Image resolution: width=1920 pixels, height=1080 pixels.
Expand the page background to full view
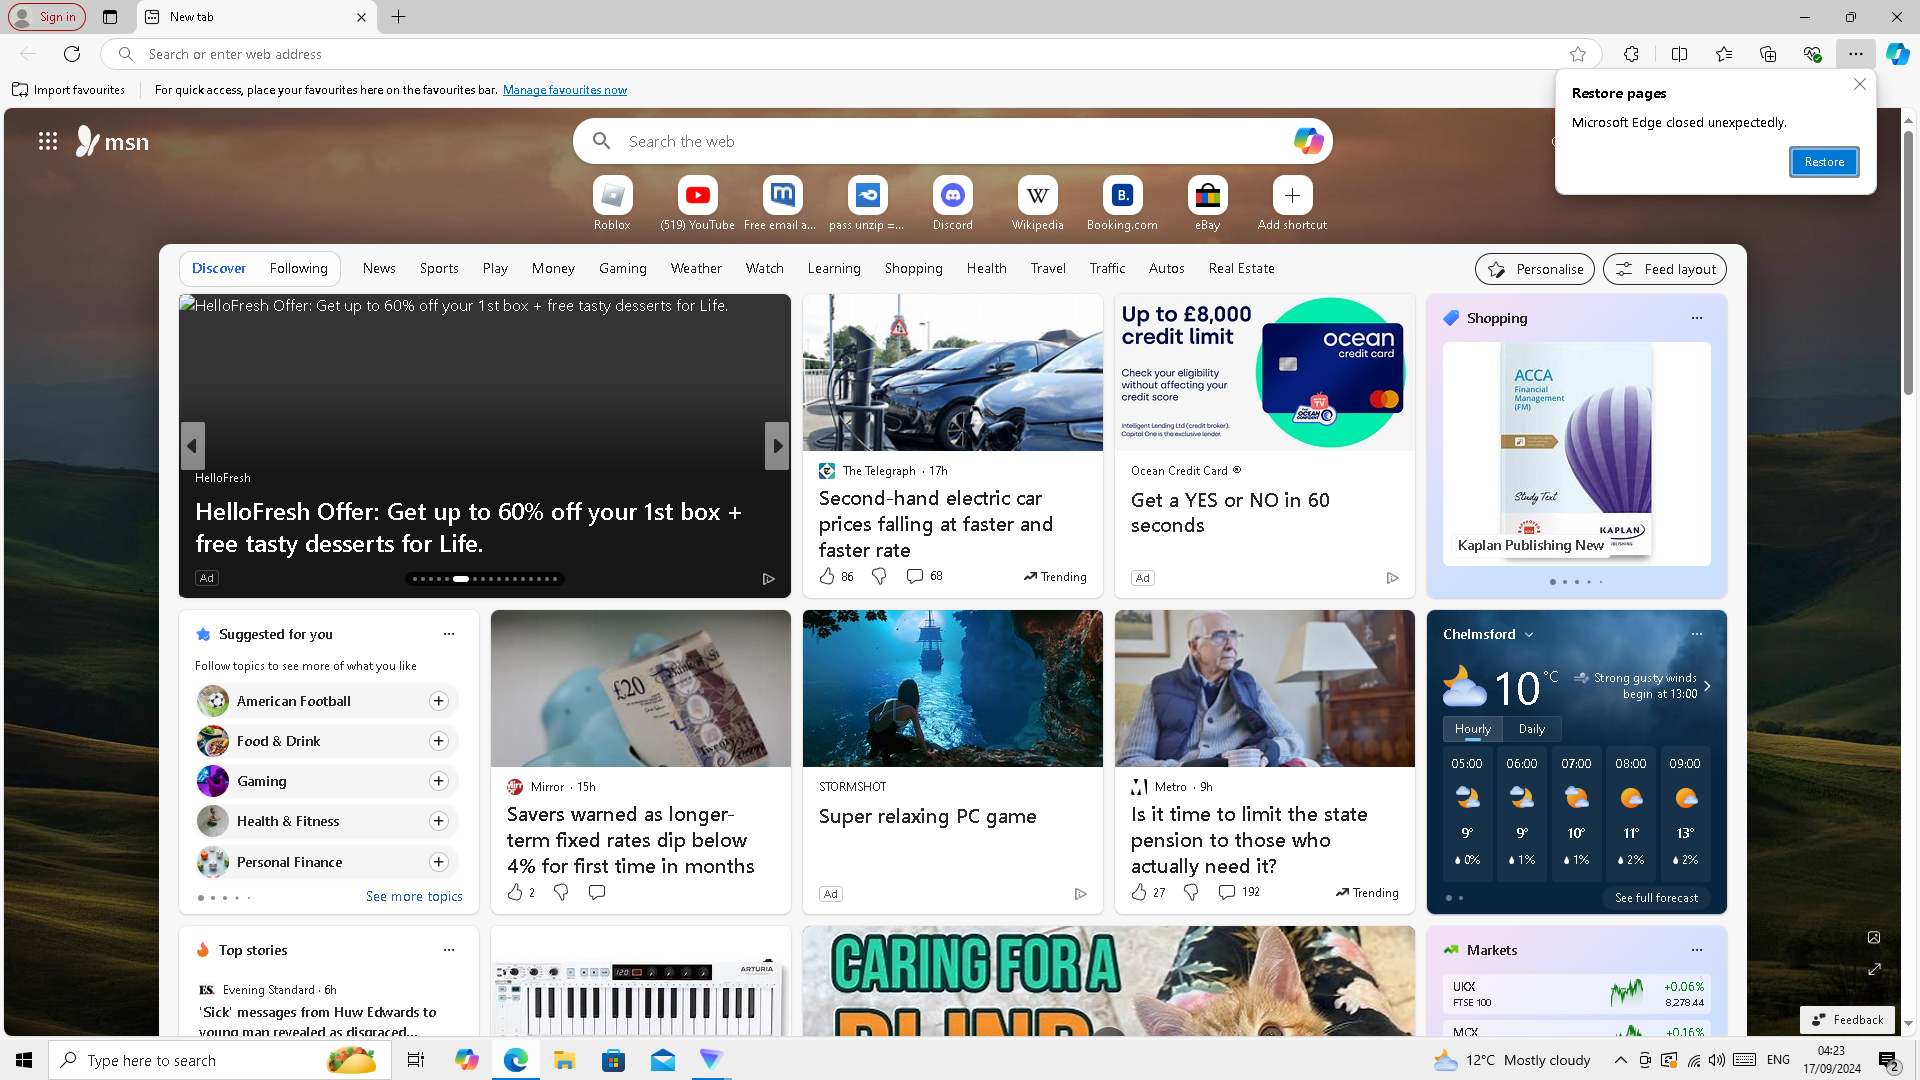[1874, 969]
